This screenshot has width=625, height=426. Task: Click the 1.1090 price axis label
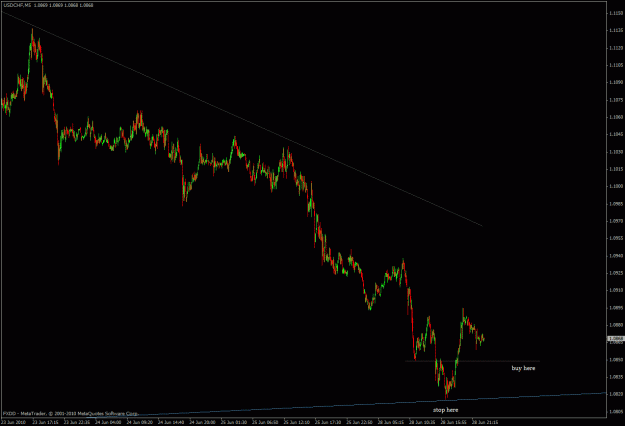(x=616, y=82)
